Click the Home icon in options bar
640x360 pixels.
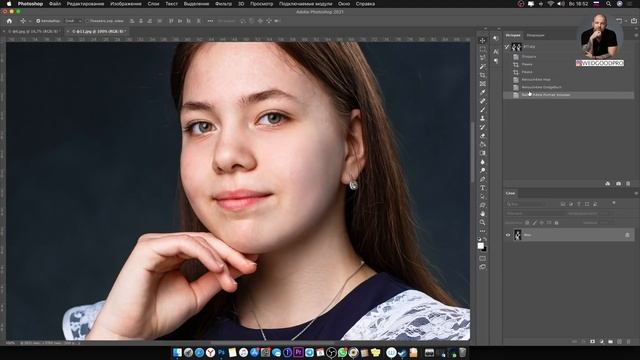pyautogui.click(x=9, y=21)
